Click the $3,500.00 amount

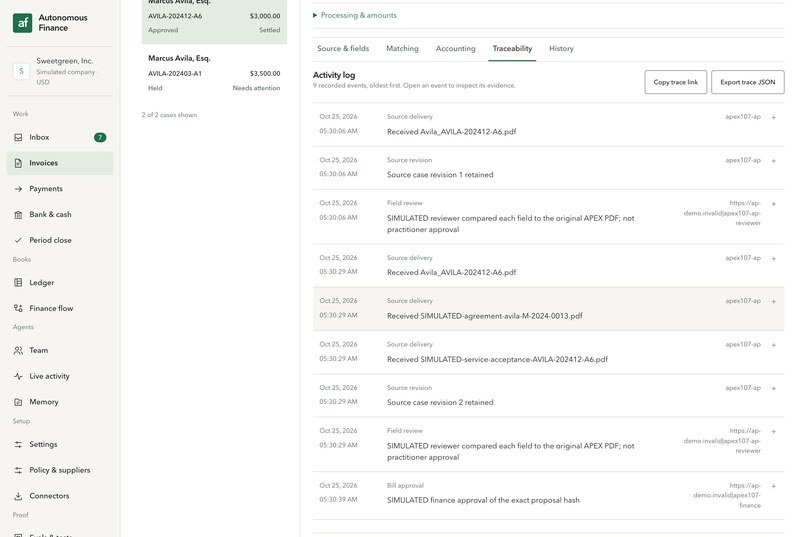pos(265,73)
